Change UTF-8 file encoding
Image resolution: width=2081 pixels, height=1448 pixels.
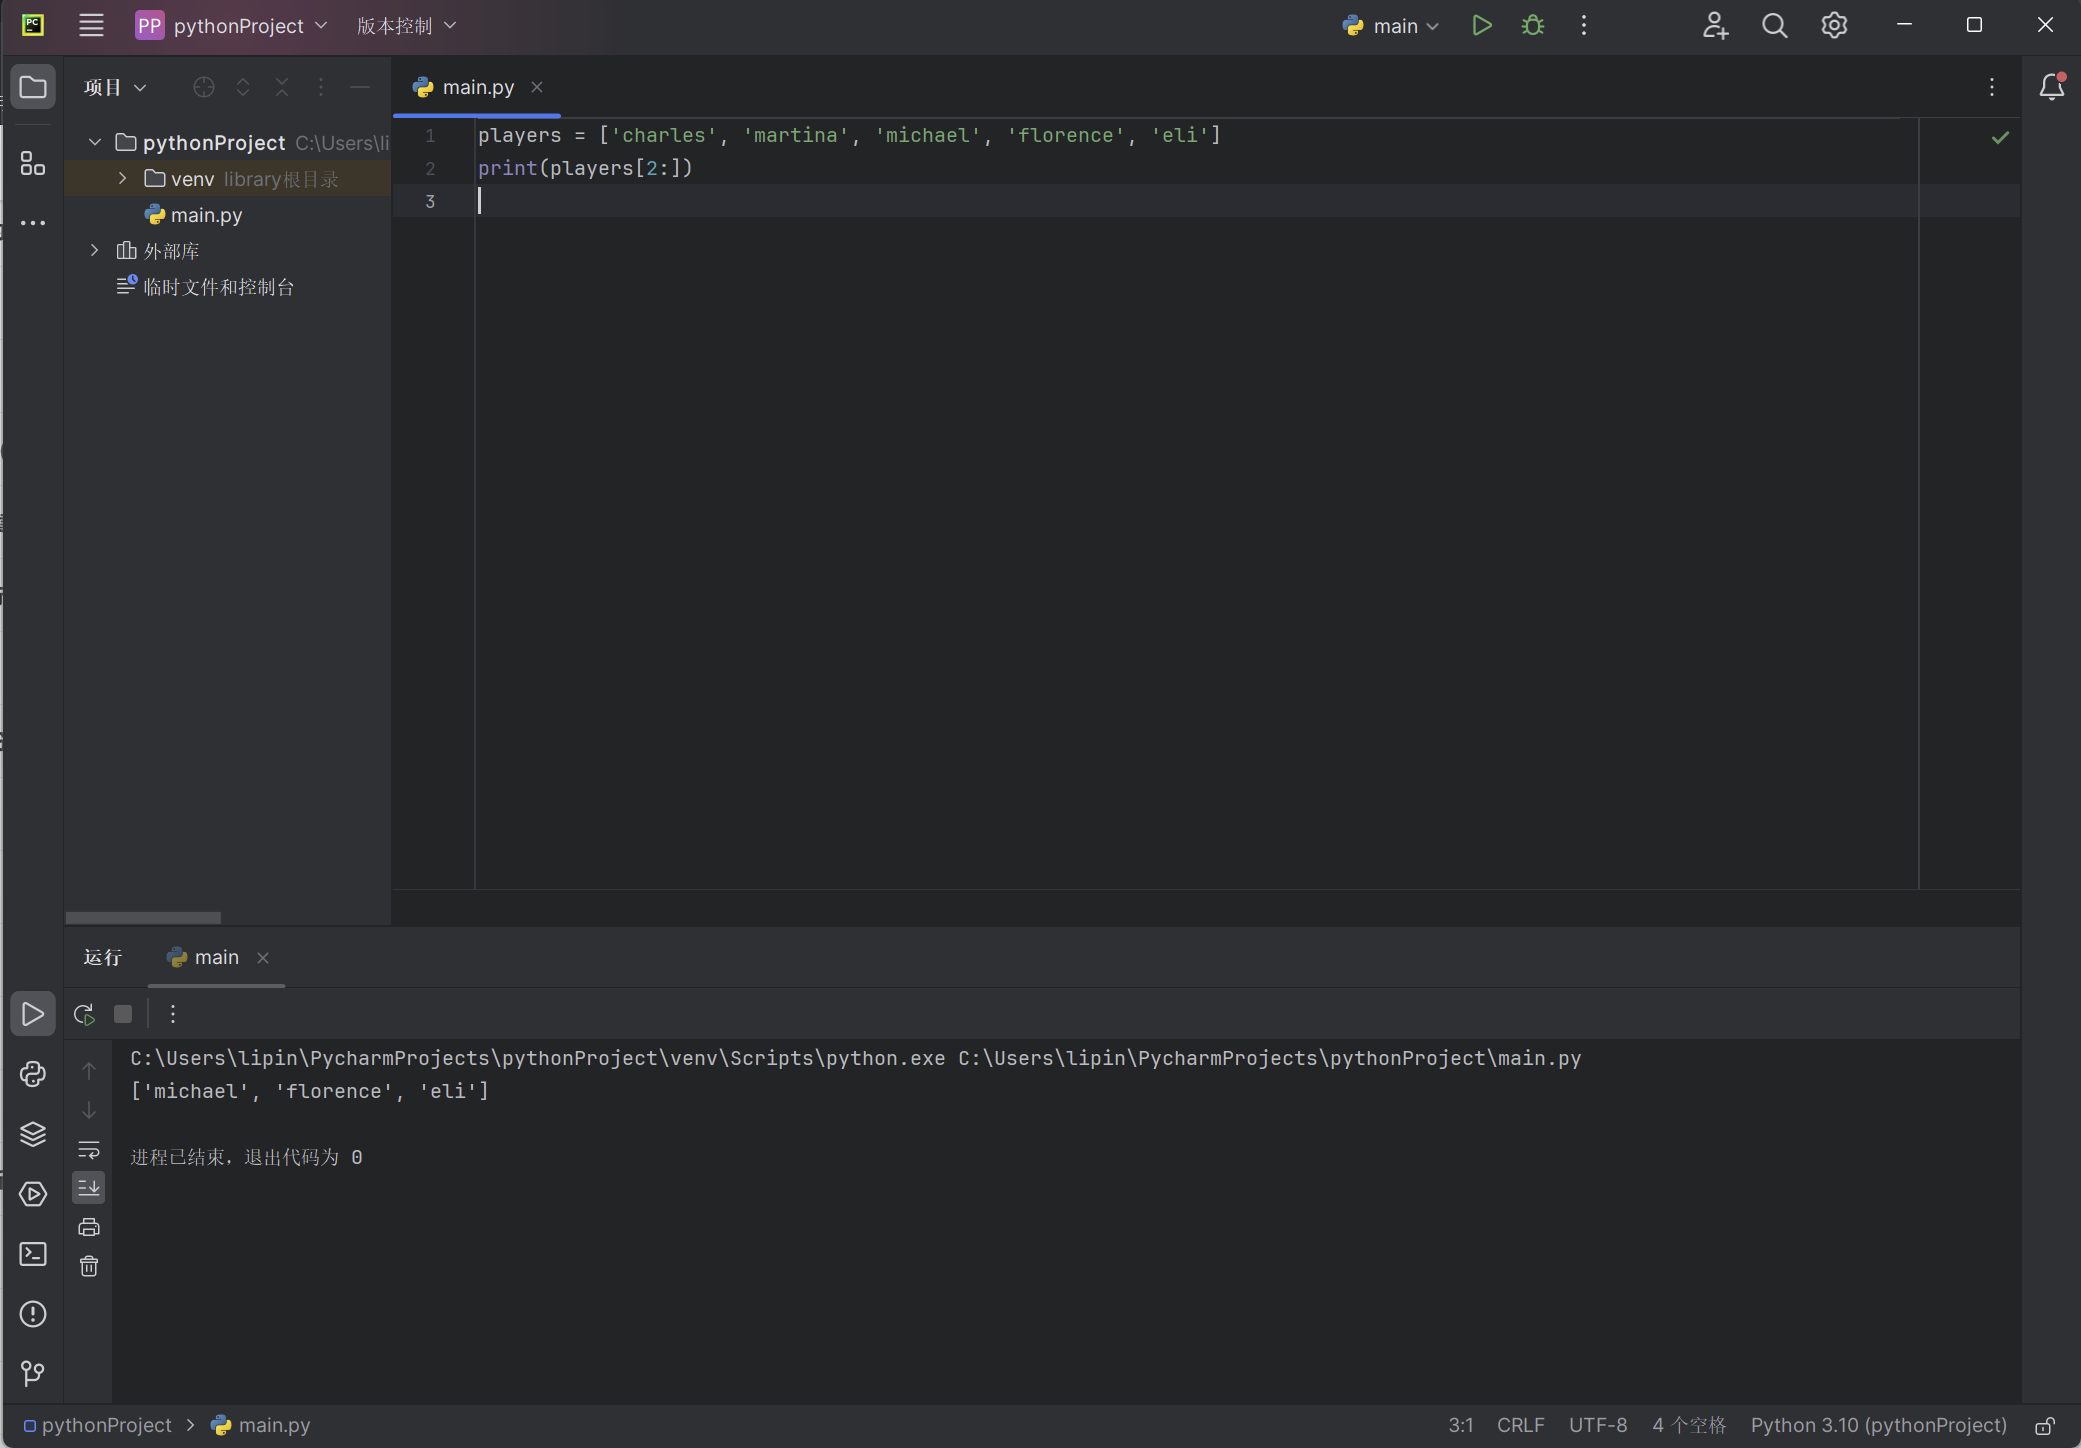(1598, 1426)
